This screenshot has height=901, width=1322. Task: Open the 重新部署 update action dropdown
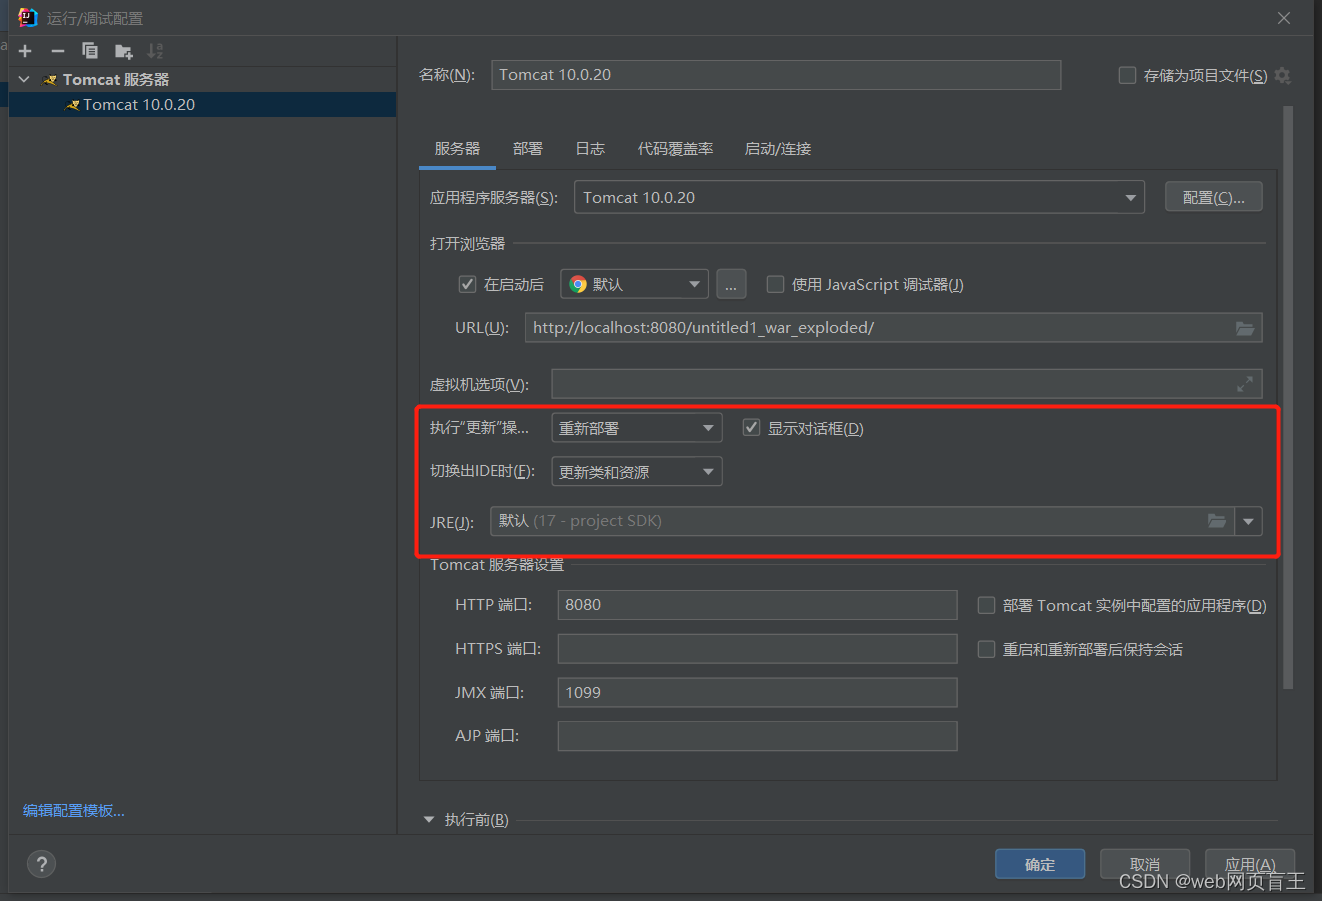point(636,428)
